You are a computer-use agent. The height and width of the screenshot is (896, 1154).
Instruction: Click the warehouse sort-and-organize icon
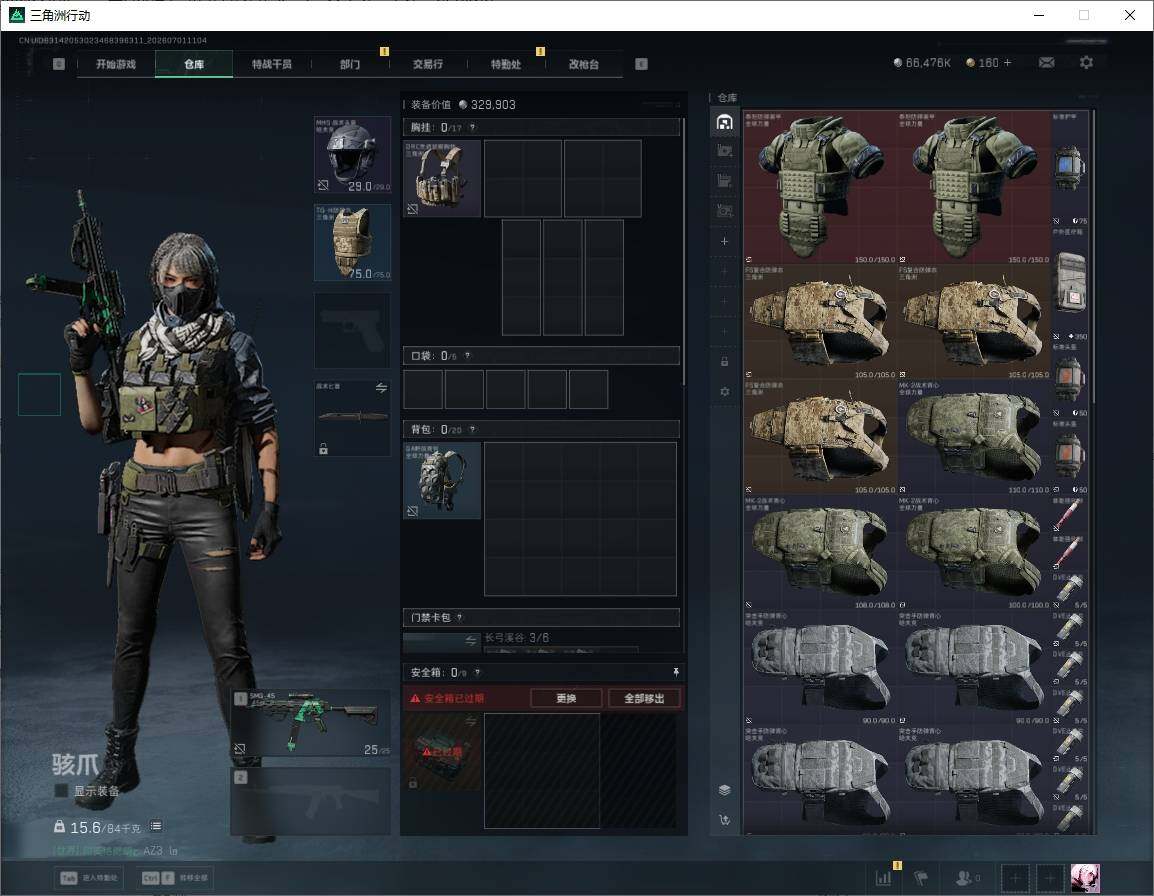click(x=724, y=819)
